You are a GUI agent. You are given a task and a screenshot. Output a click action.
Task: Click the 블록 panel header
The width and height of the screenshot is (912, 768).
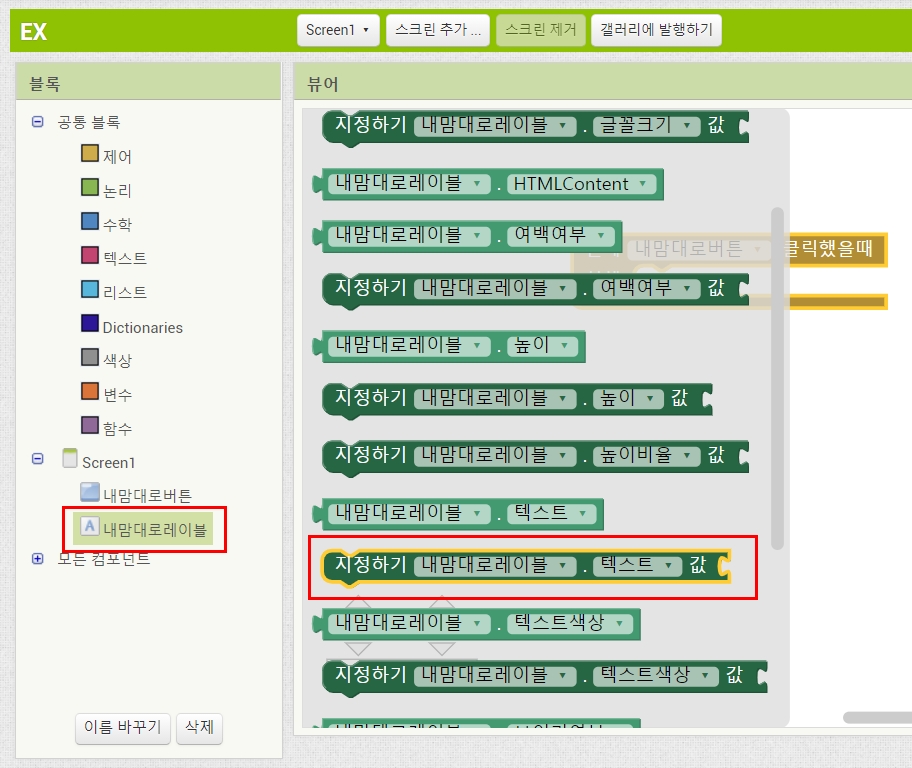pyautogui.click(x=148, y=82)
